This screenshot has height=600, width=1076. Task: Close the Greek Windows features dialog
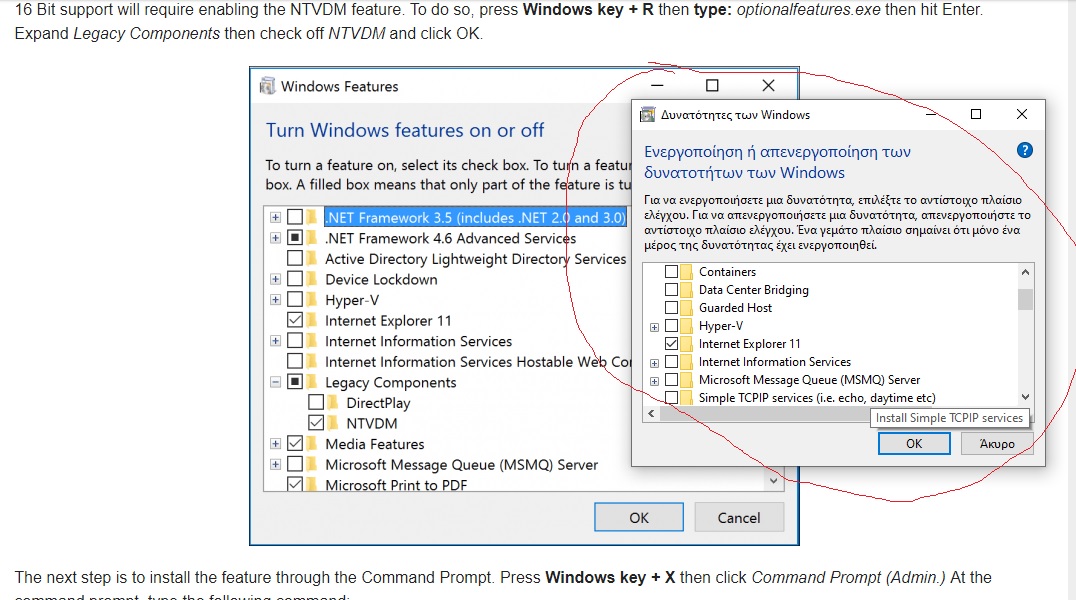1022,114
